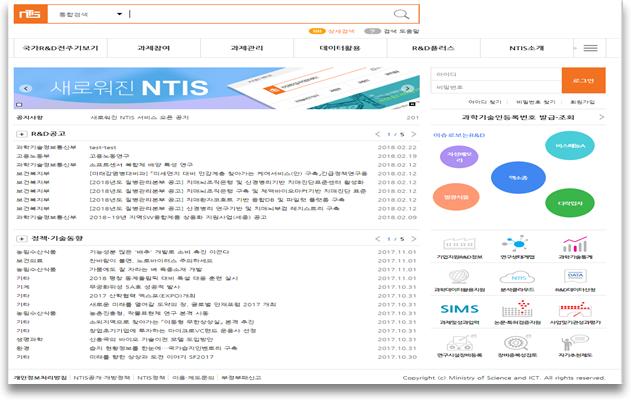This screenshot has height=404, width=631.
Task: Click the search magnifier icon
Action: 401,15
